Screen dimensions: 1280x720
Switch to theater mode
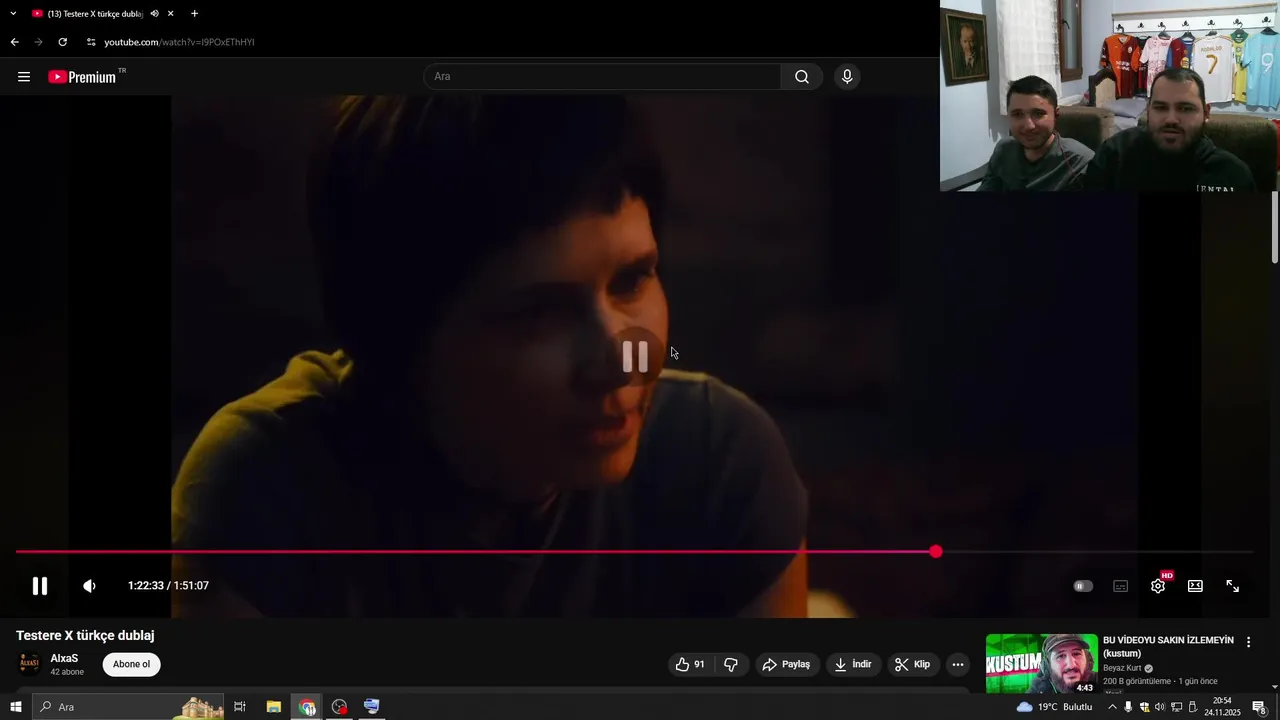[x=1195, y=586]
